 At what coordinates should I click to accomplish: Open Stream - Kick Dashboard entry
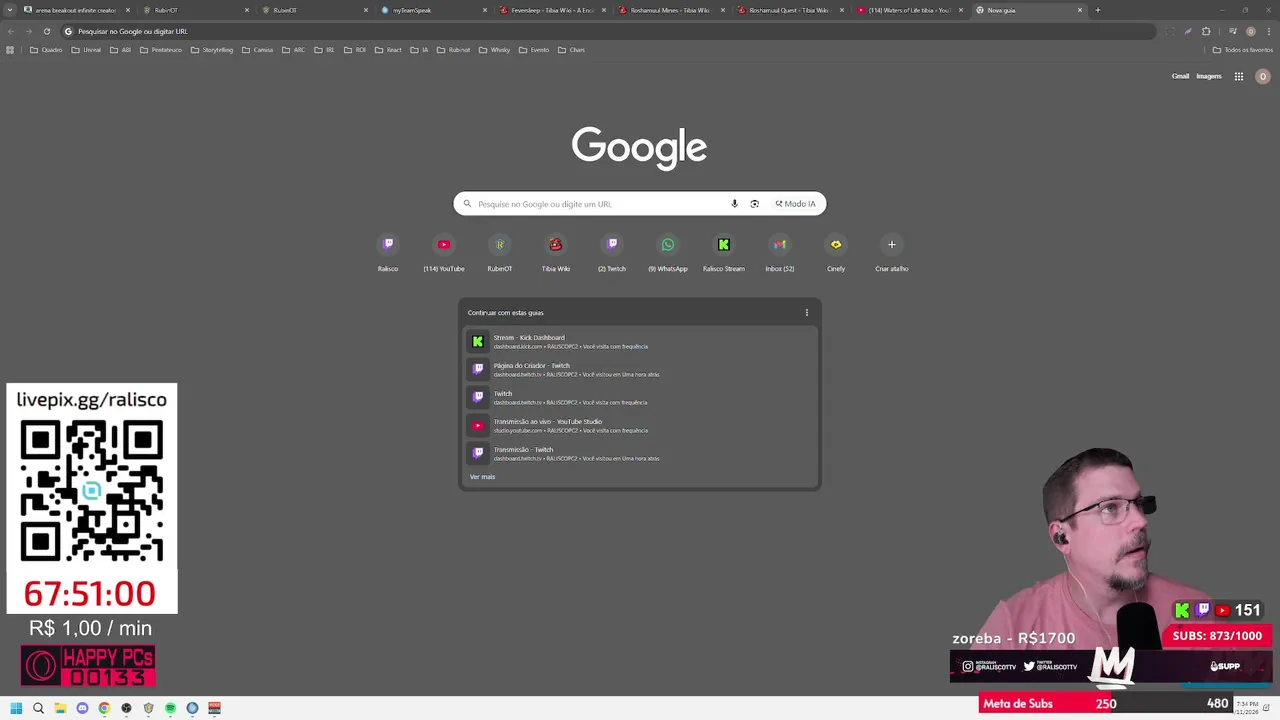pyautogui.click(x=640, y=342)
